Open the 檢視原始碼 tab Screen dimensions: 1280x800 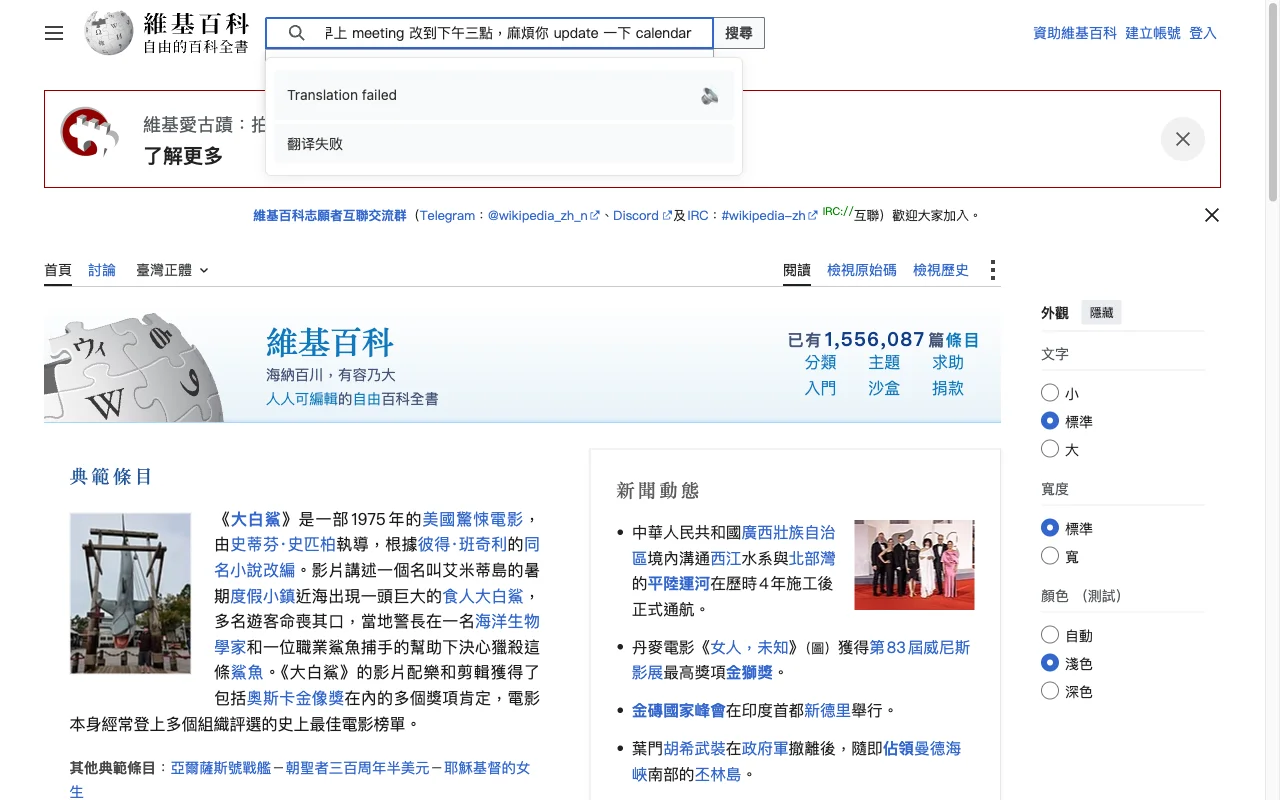[x=862, y=270]
